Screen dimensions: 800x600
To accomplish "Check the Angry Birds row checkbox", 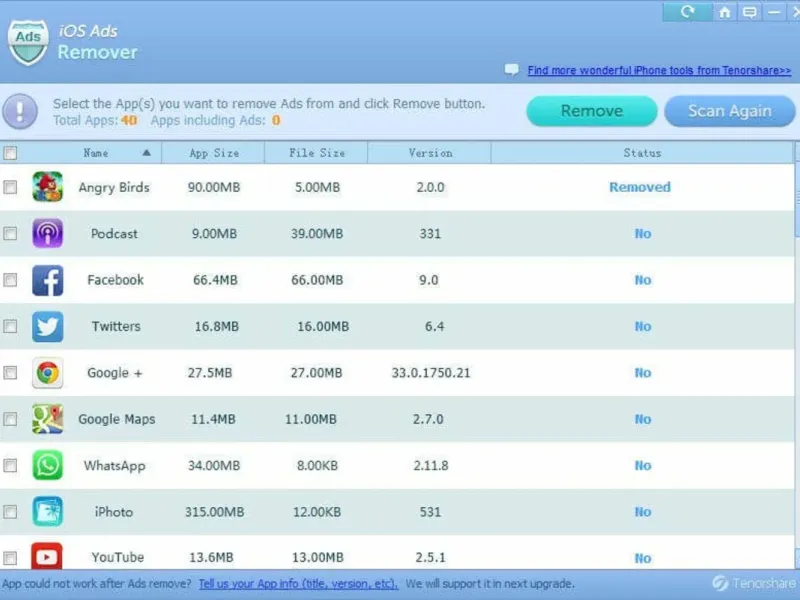I will (x=10, y=187).
